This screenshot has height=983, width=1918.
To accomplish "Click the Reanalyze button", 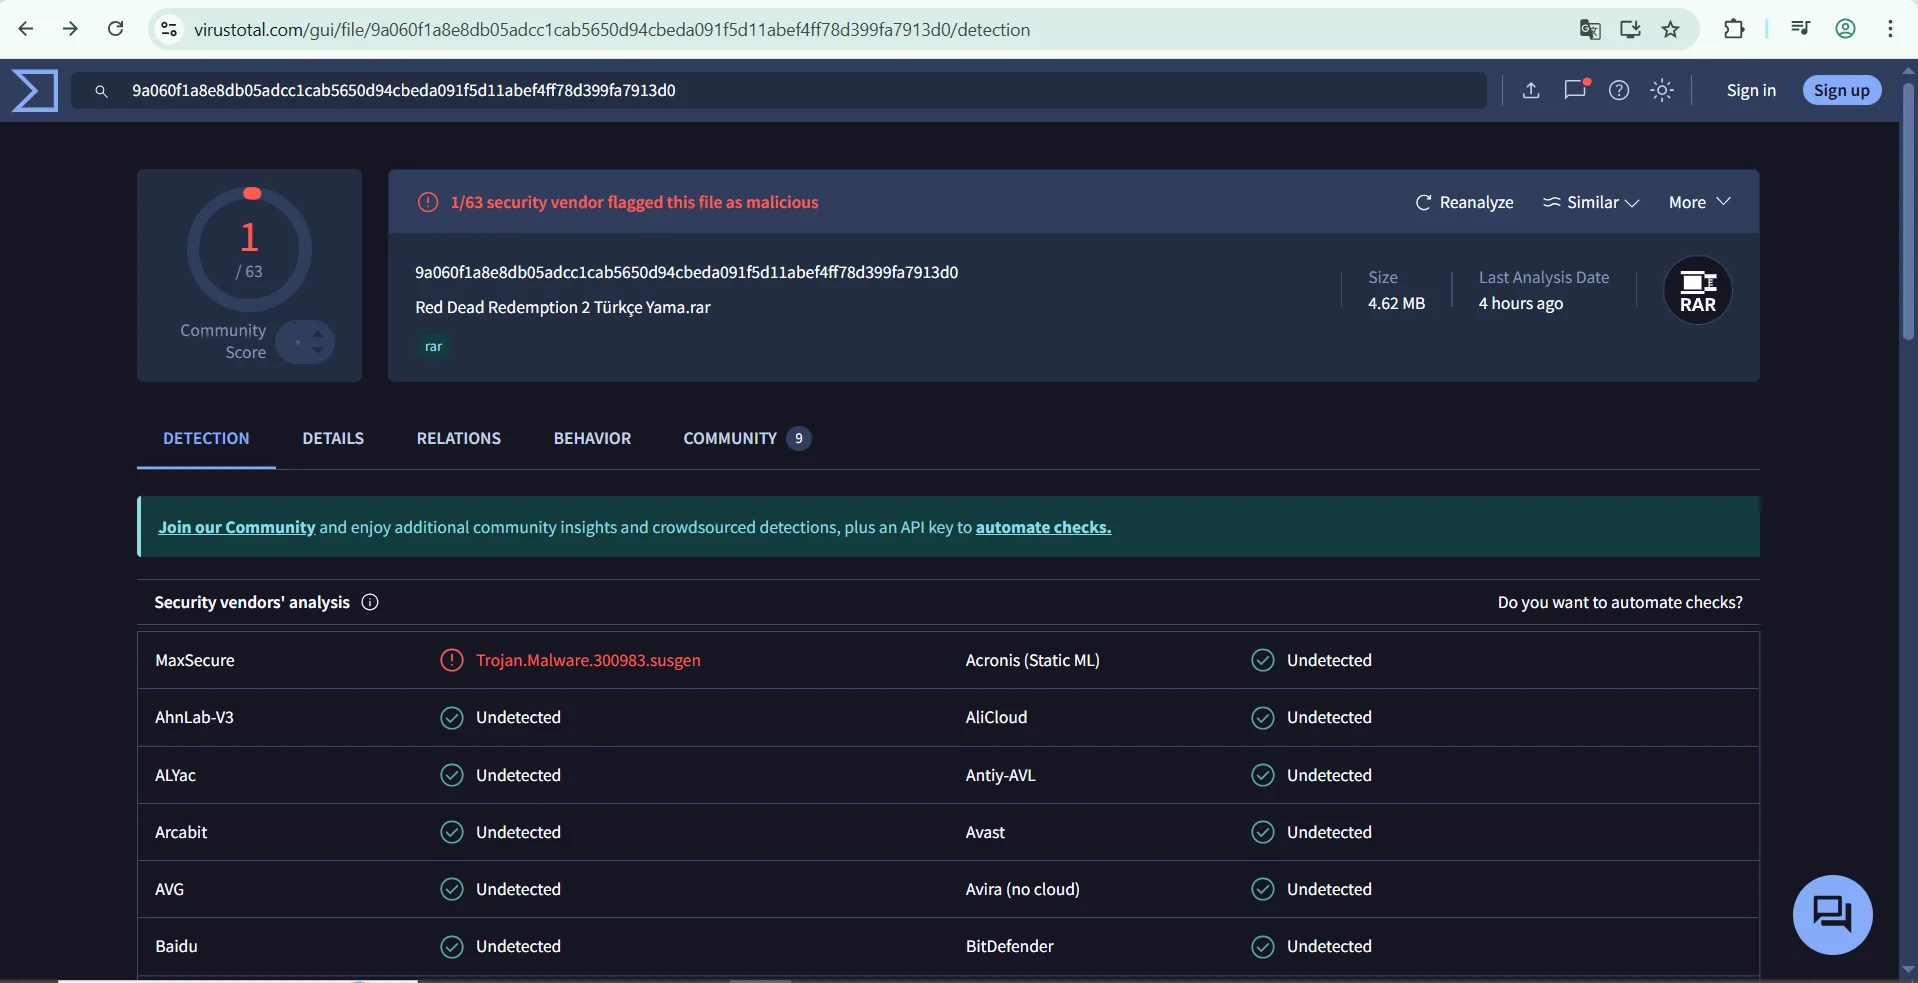I will (1465, 202).
